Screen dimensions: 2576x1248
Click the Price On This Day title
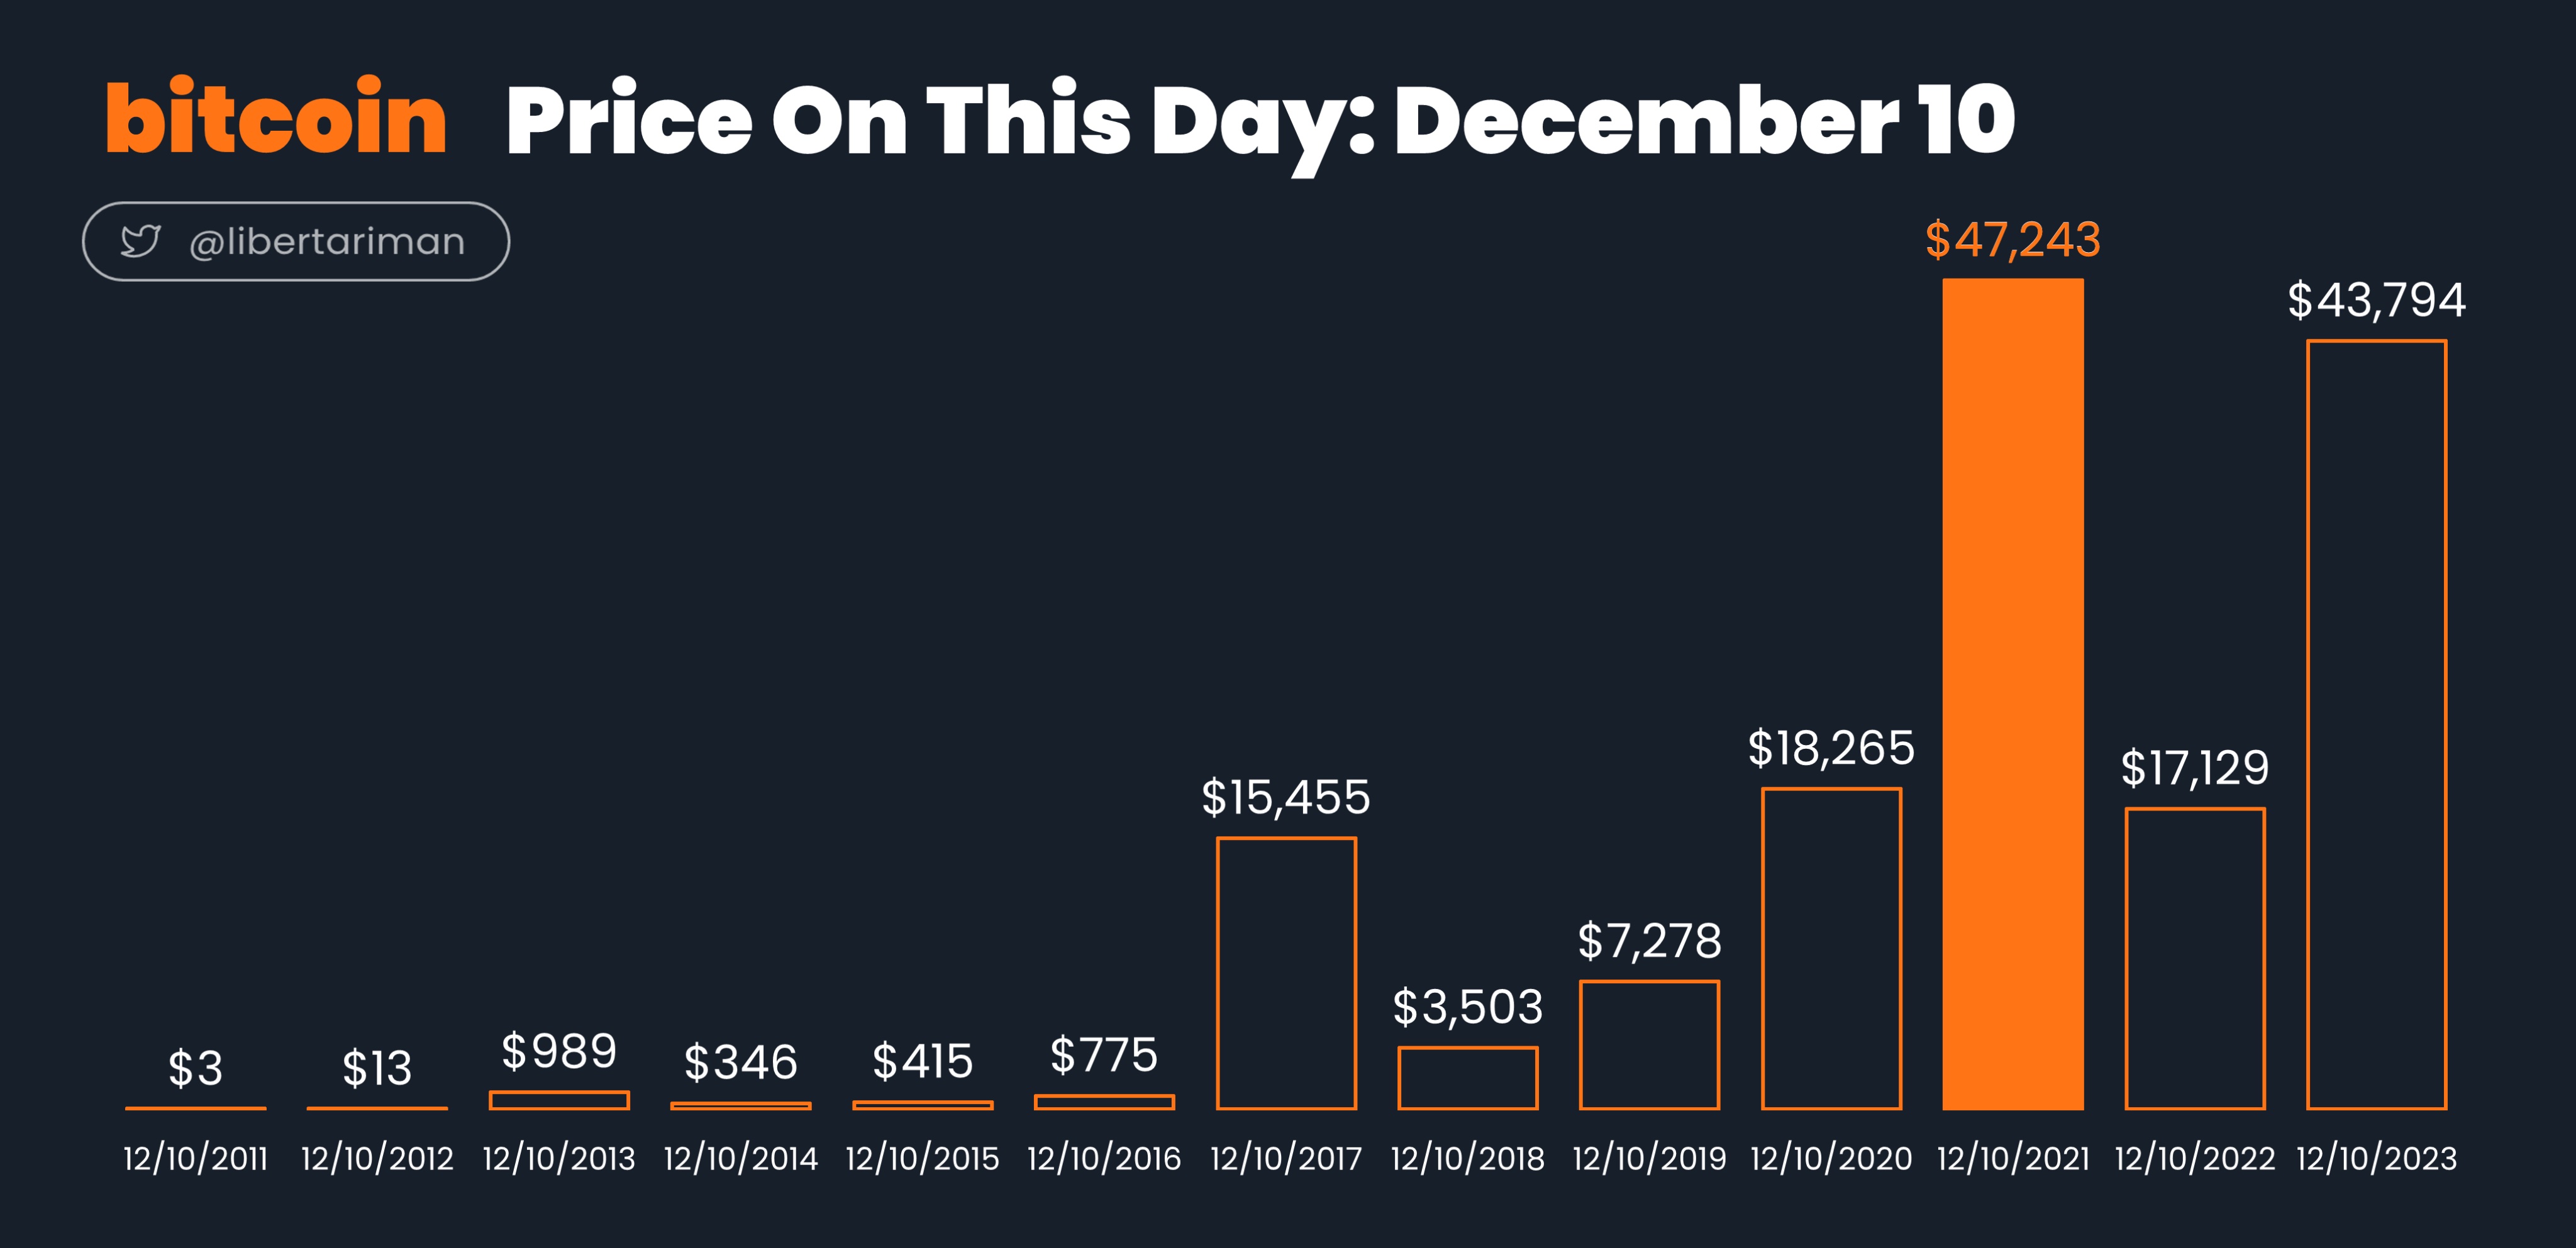pos(1259,122)
